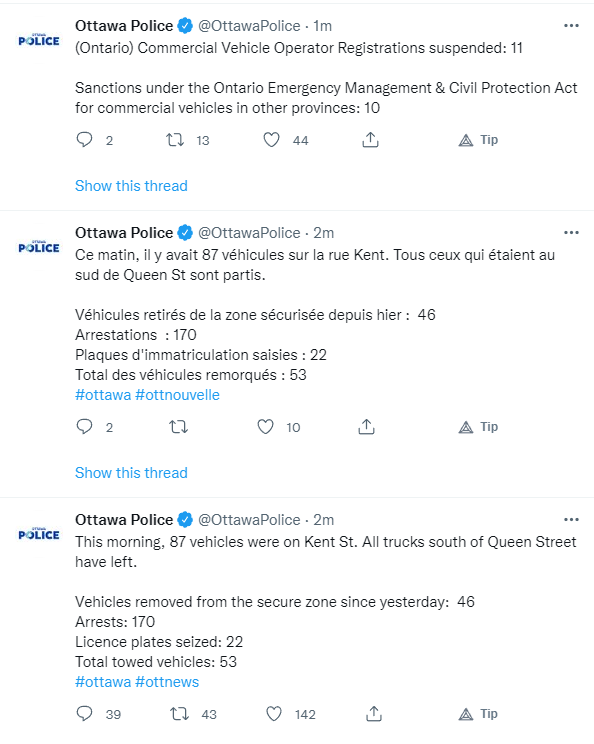Like the English Kent St. tweet
Image resolution: width=594 pixels, height=744 pixels.
tap(274, 714)
